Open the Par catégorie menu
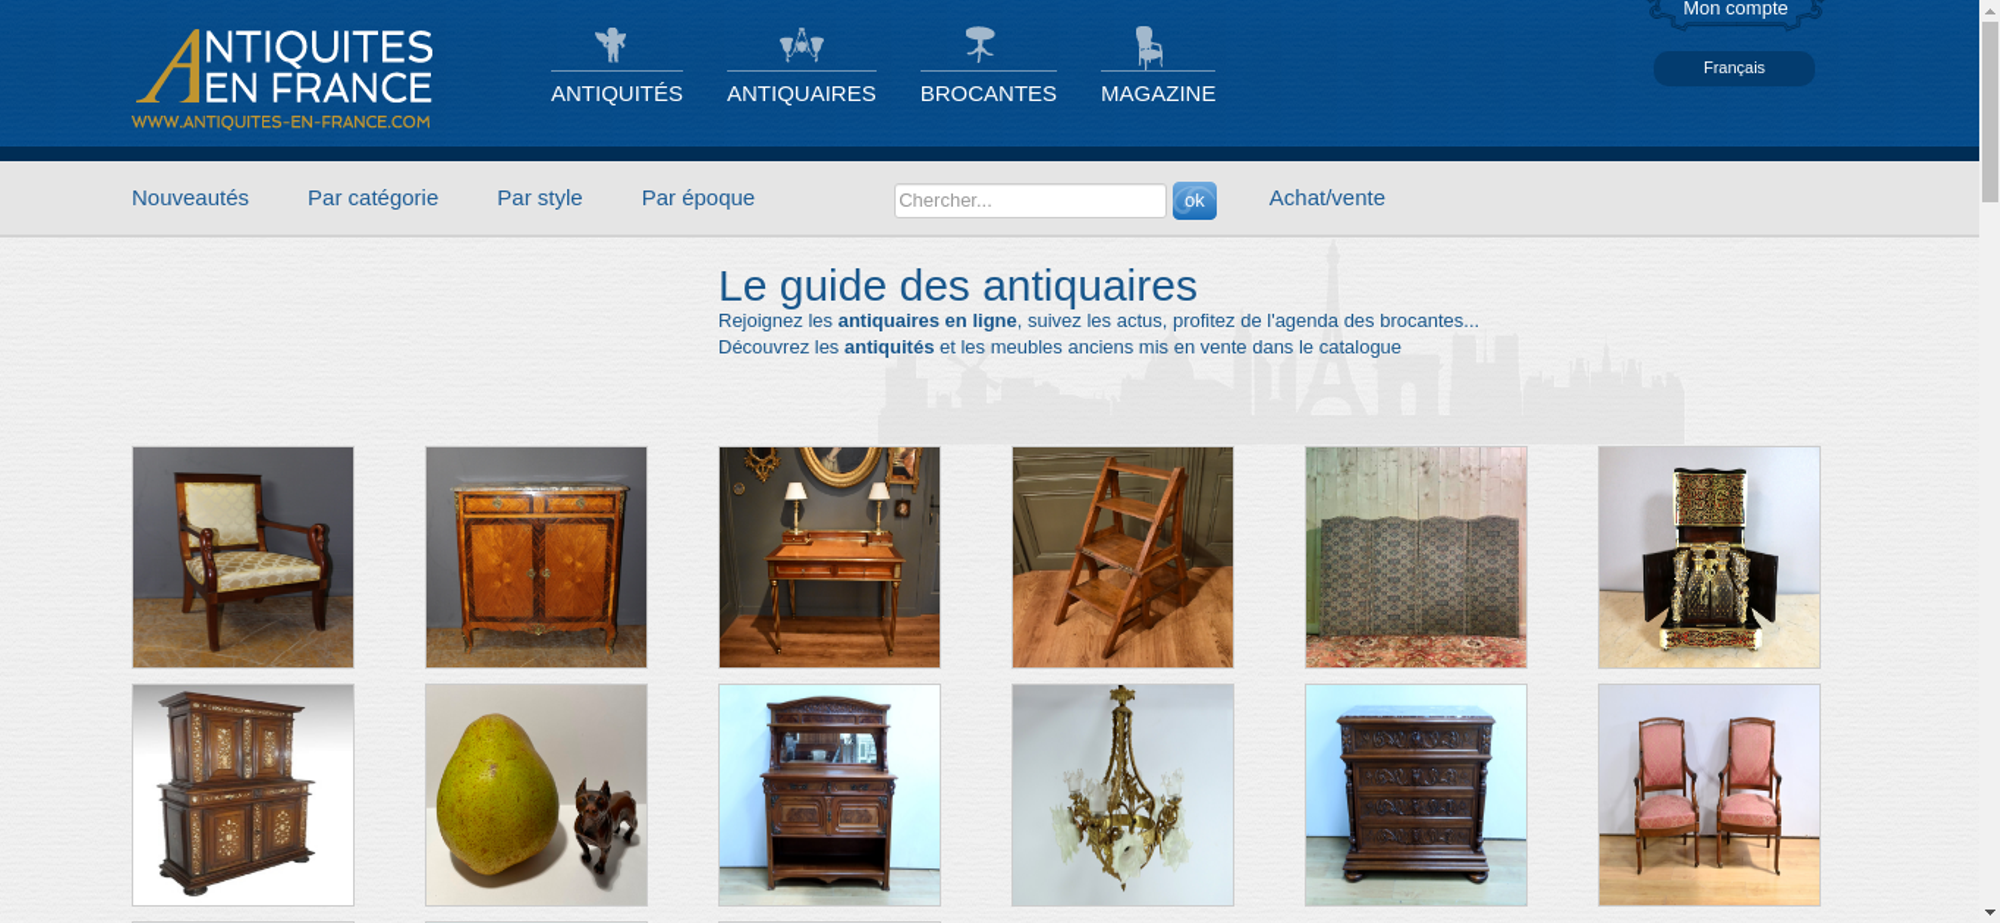This screenshot has width=2000, height=923. click(x=373, y=198)
